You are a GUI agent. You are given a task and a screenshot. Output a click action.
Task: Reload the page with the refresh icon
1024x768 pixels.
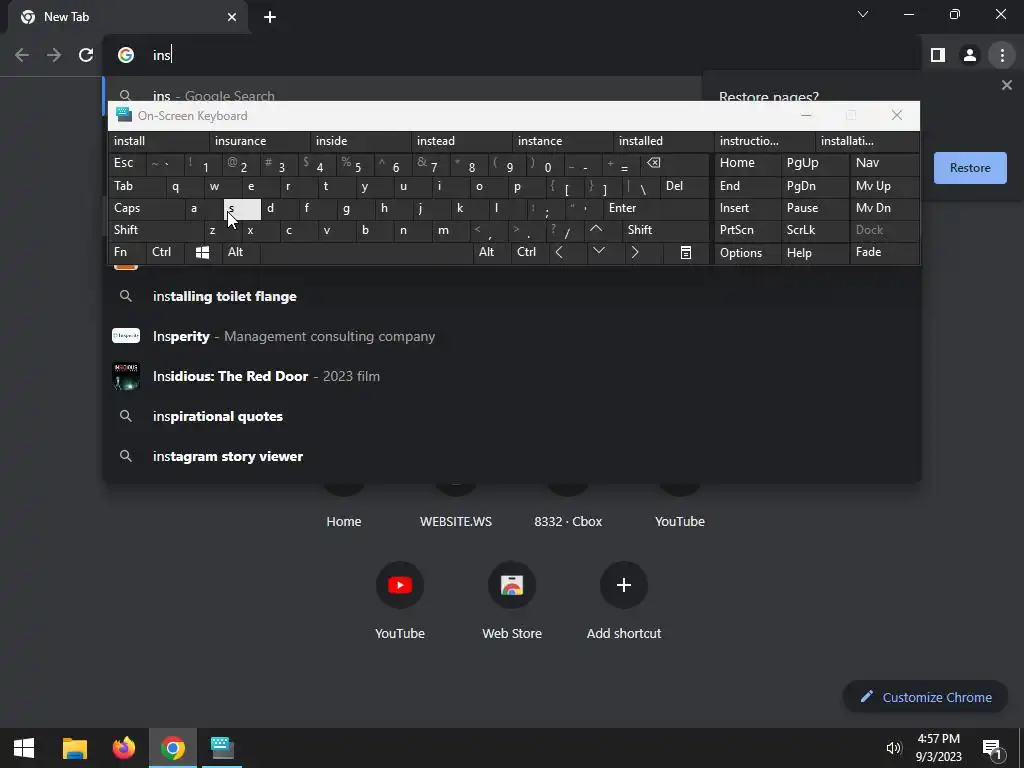(86, 55)
